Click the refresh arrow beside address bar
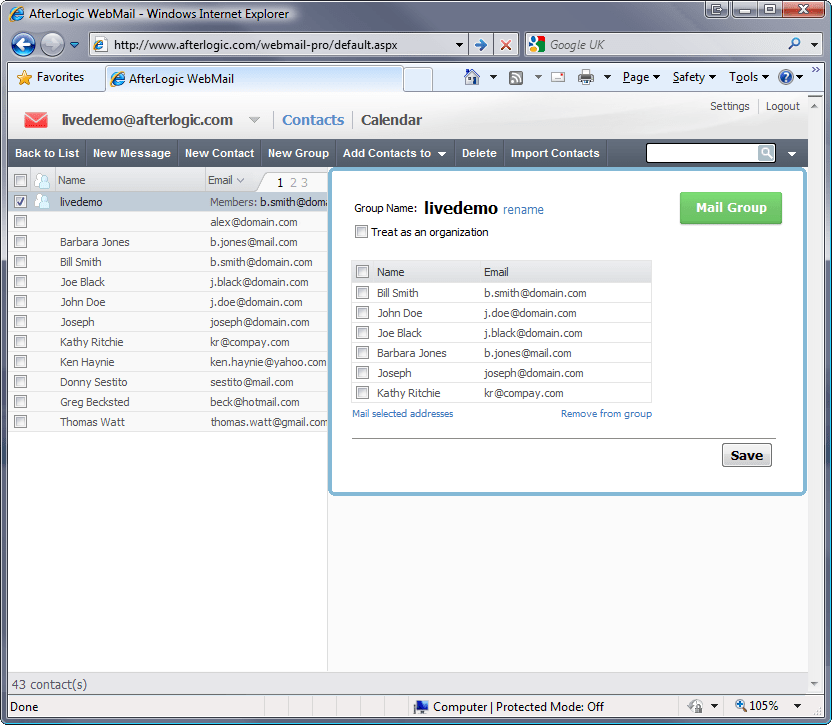Image resolution: width=832 pixels, height=725 pixels. click(x=480, y=44)
